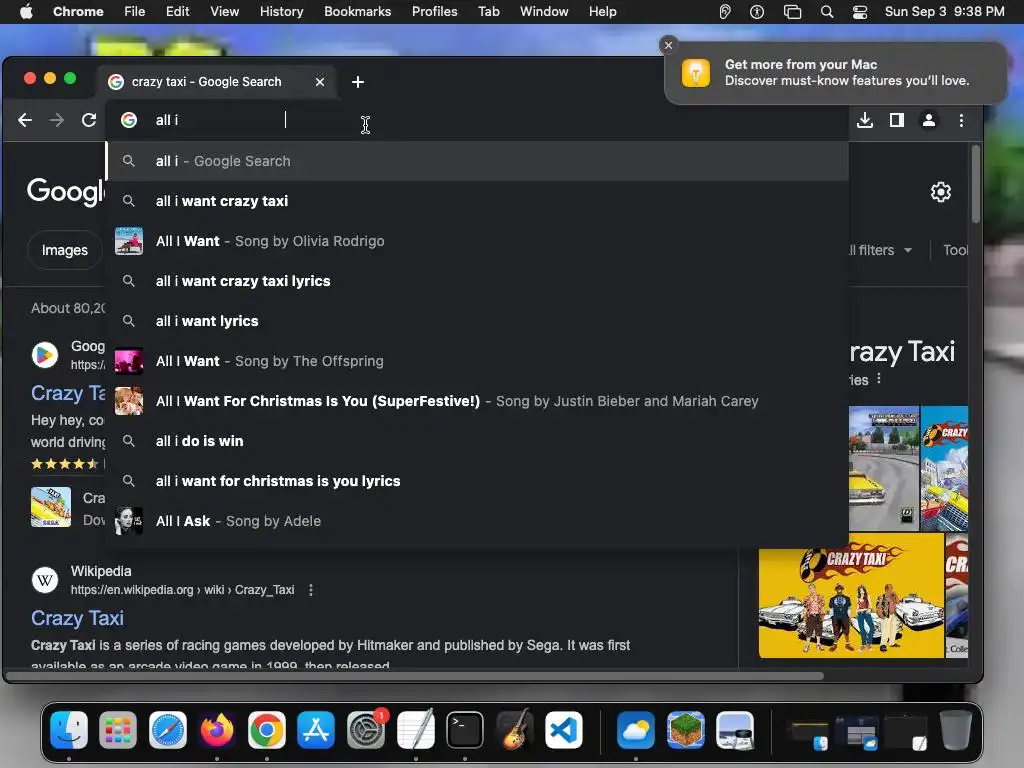Screen dimensions: 1024x768
Task: Open the Bookmarks menu
Action: tap(357, 12)
